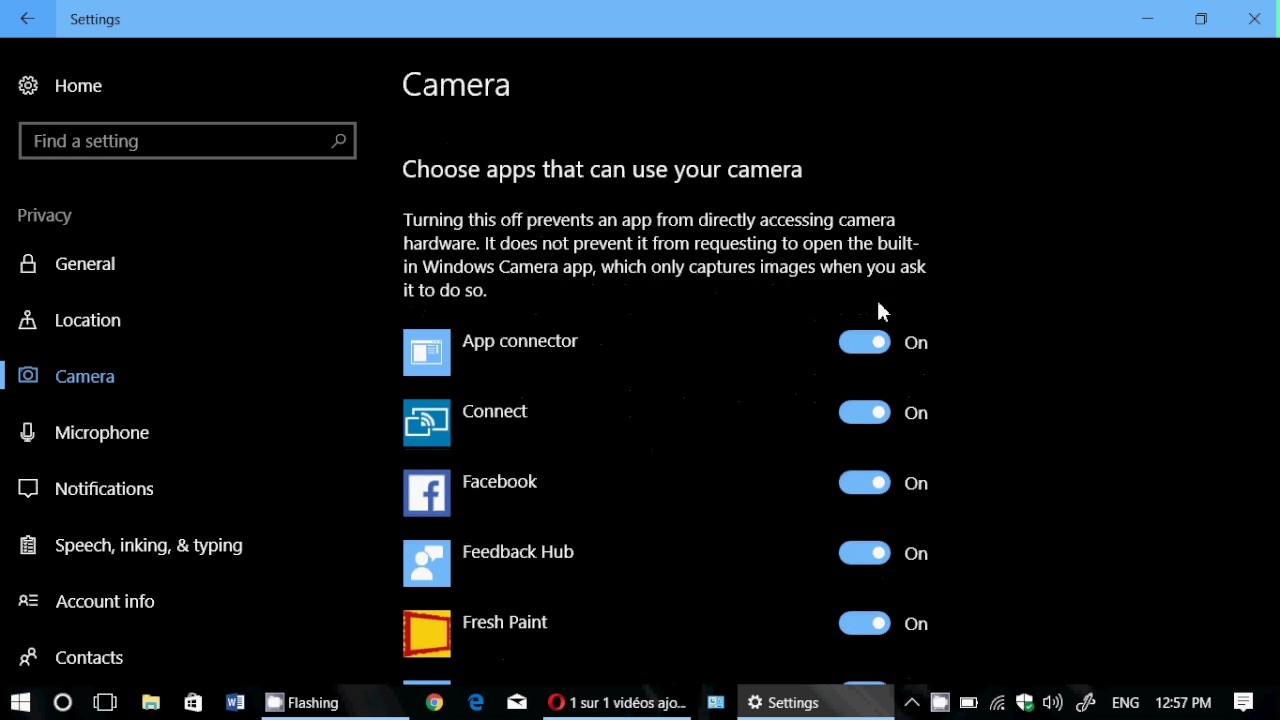This screenshot has width=1280, height=720.
Task: Open the volume control in tray
Action: coord(1053,702)
